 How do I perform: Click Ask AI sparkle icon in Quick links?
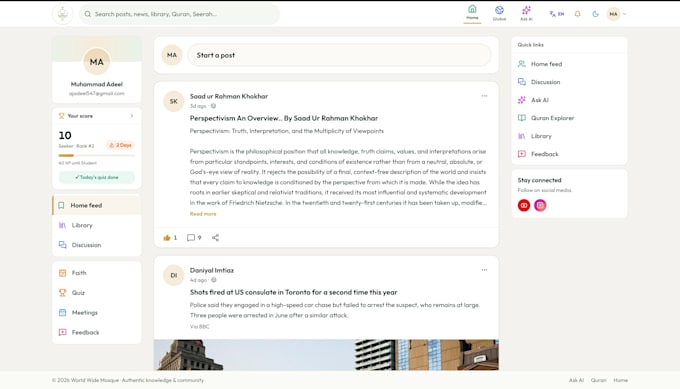click(x=521, y=100)
